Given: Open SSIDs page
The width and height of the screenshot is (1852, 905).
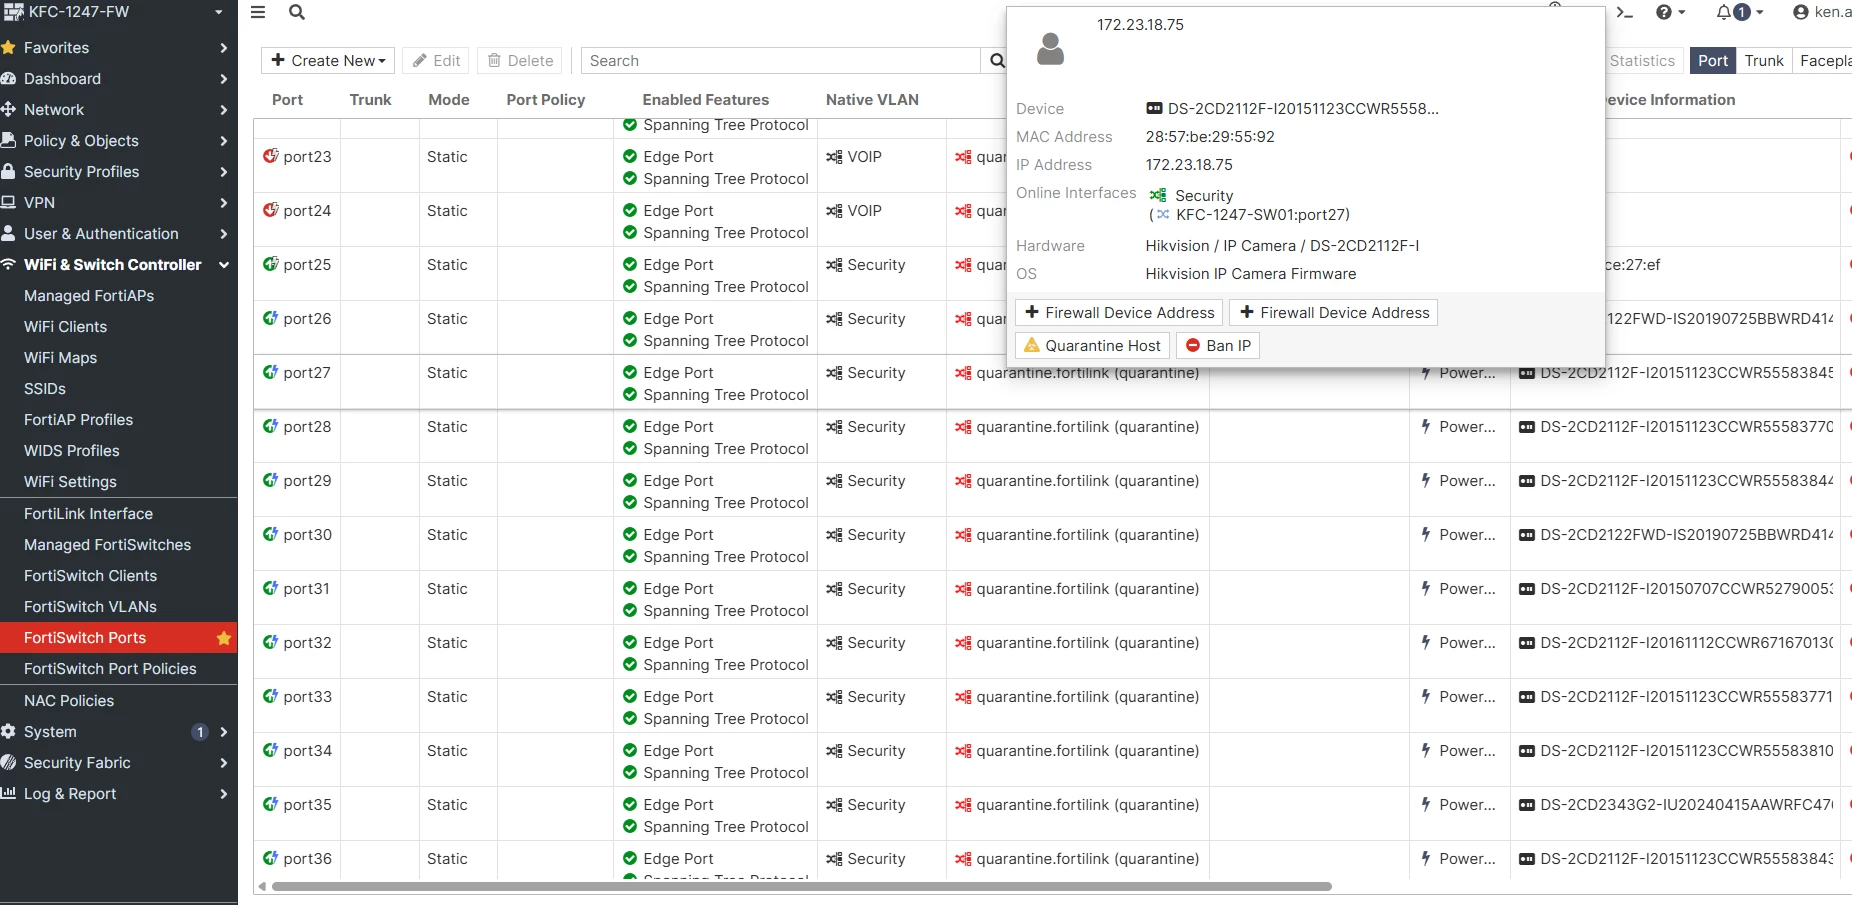Looking at the screenshot, I should coord(45,388).
